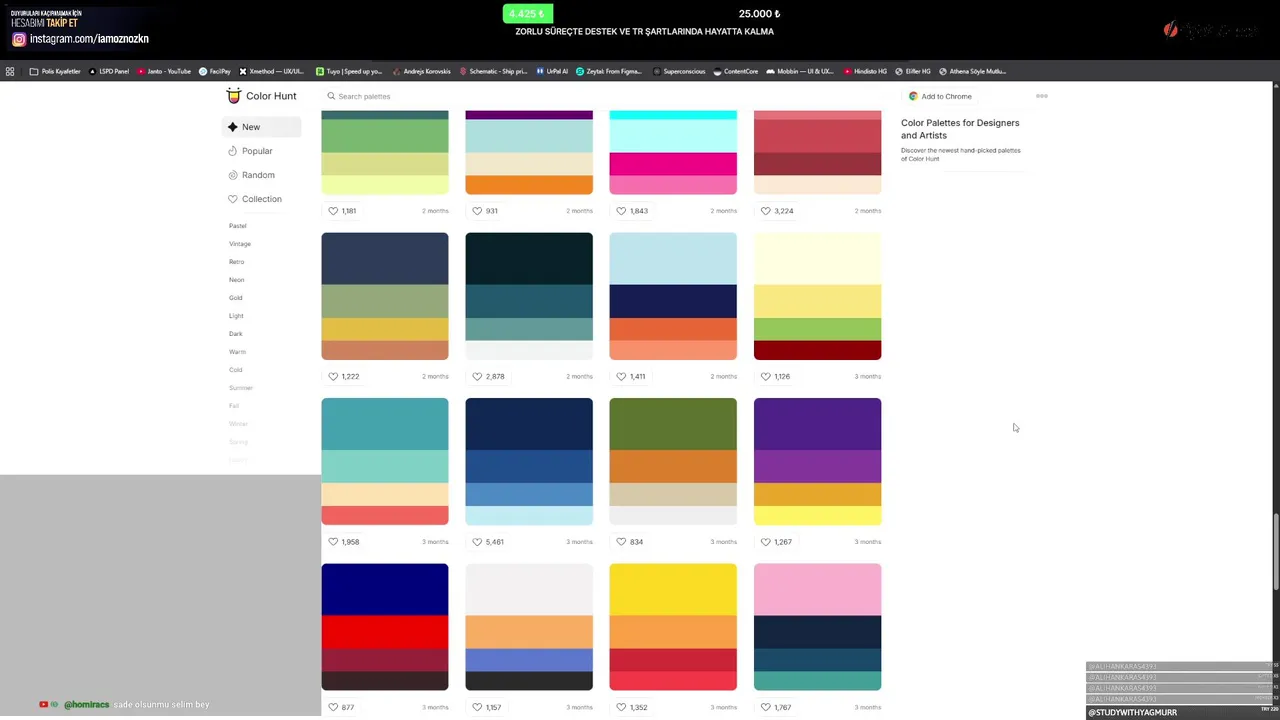Open the Polis Kıyafetler bookmark folder

pos(55,71)
